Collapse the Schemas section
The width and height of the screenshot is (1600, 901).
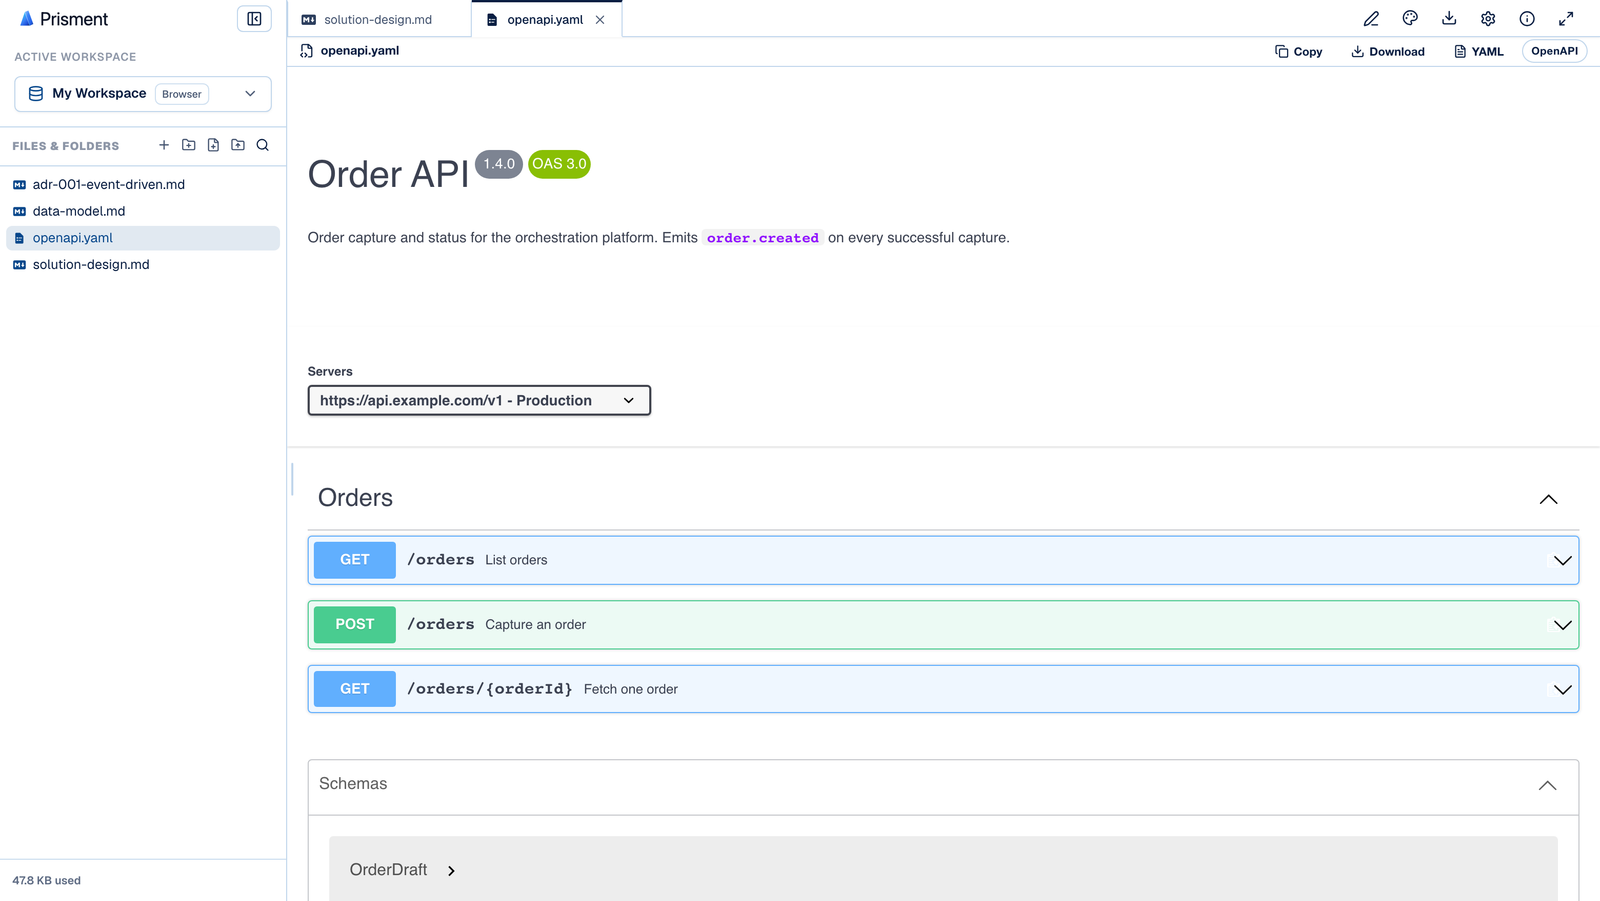pyautogui.click(x=1547, y=785)
